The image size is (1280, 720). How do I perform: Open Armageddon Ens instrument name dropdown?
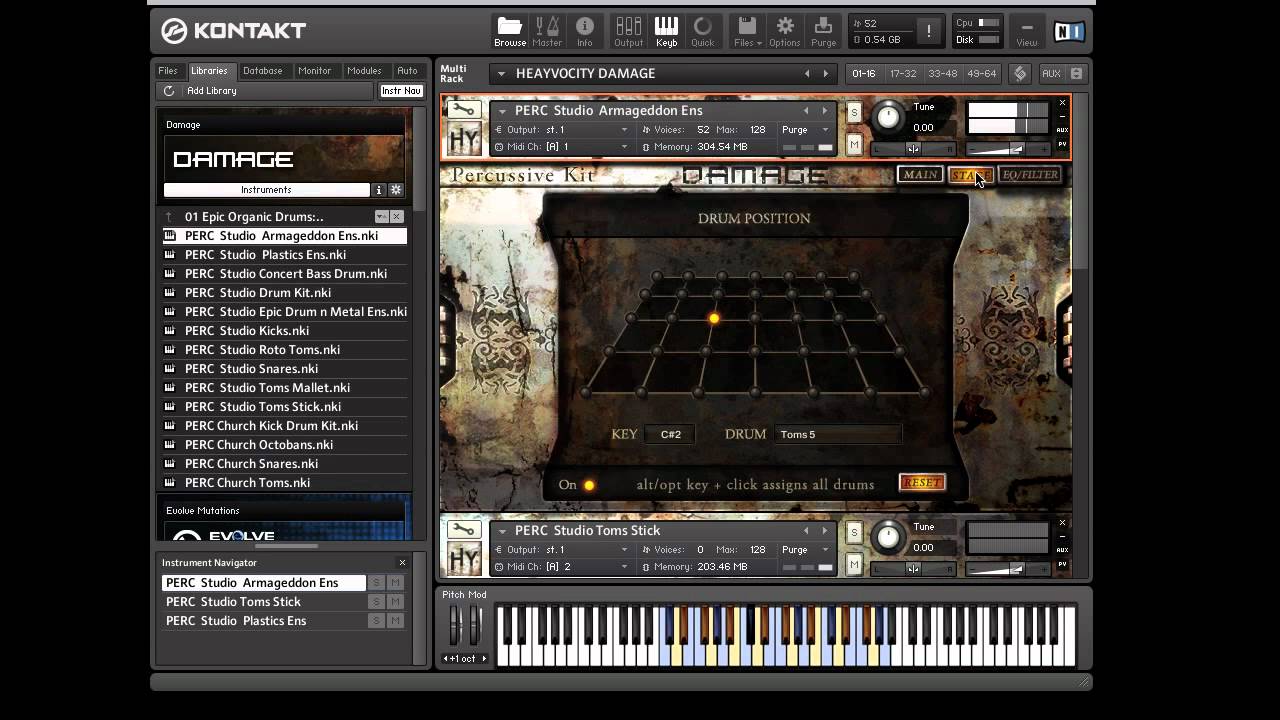[x=502, y=111]
